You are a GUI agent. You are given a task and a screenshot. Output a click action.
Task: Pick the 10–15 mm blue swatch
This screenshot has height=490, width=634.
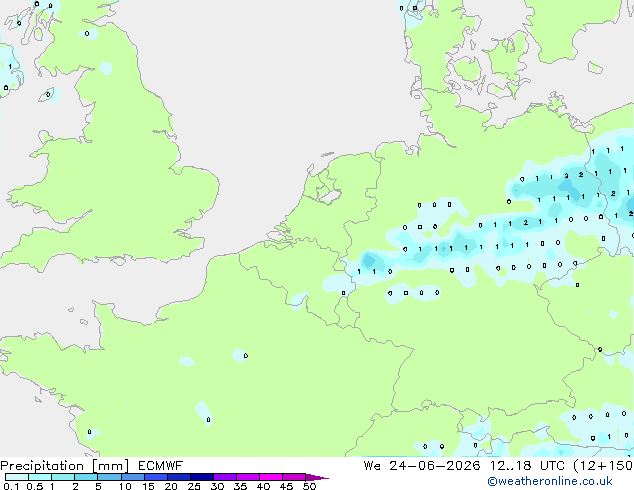(x=133, y=477)
